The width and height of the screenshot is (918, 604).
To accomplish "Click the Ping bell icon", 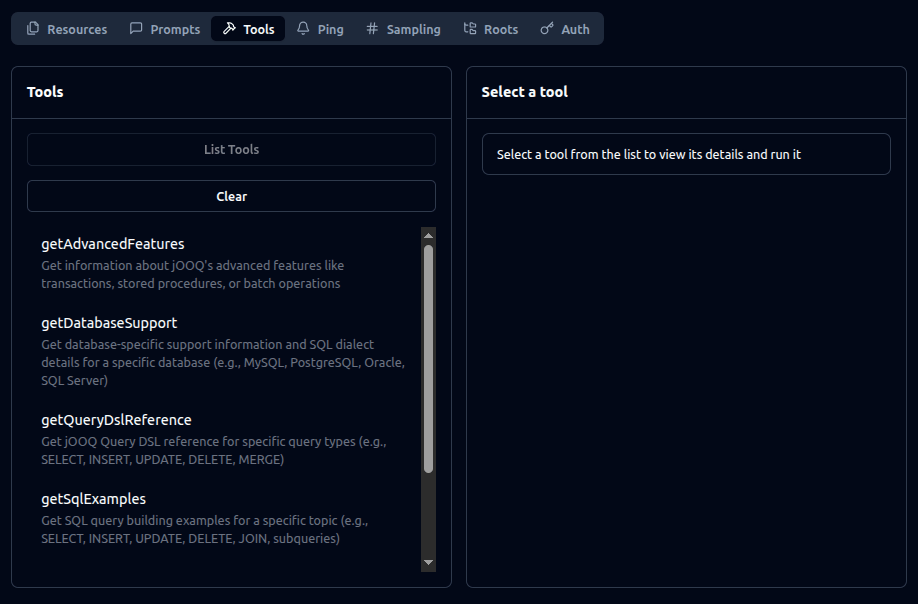I will coord(303,29).
